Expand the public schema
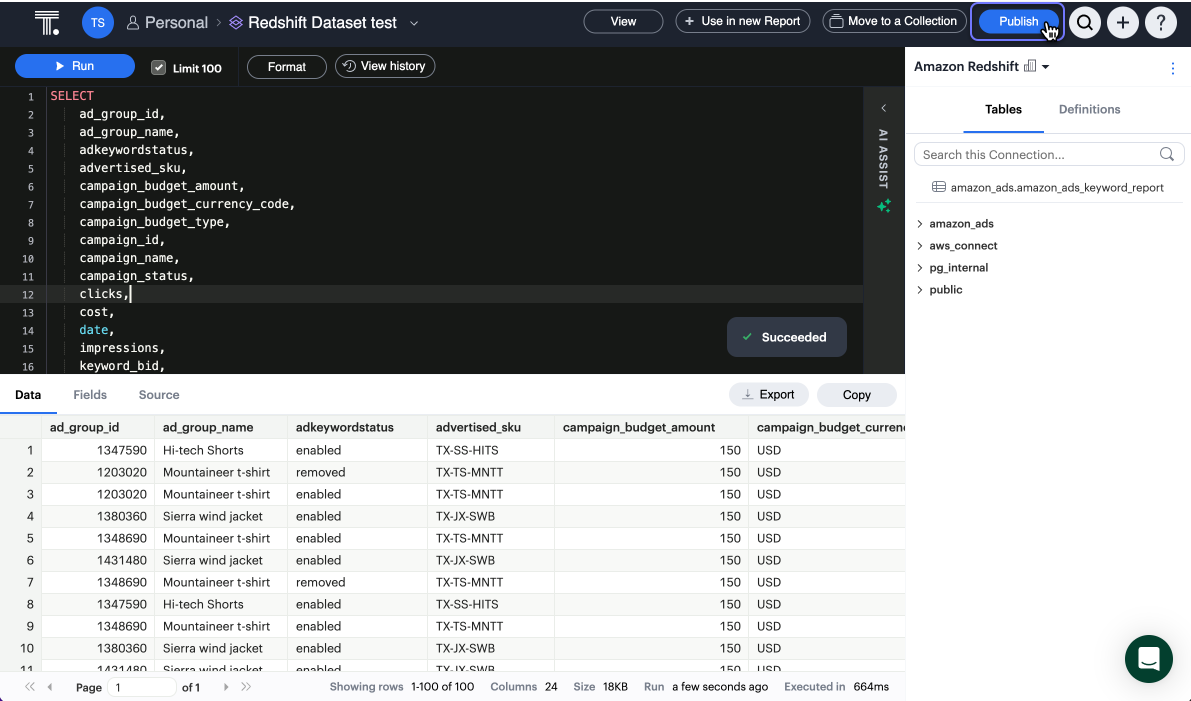This screenshot has width=1191, height=701. point(920,289)
